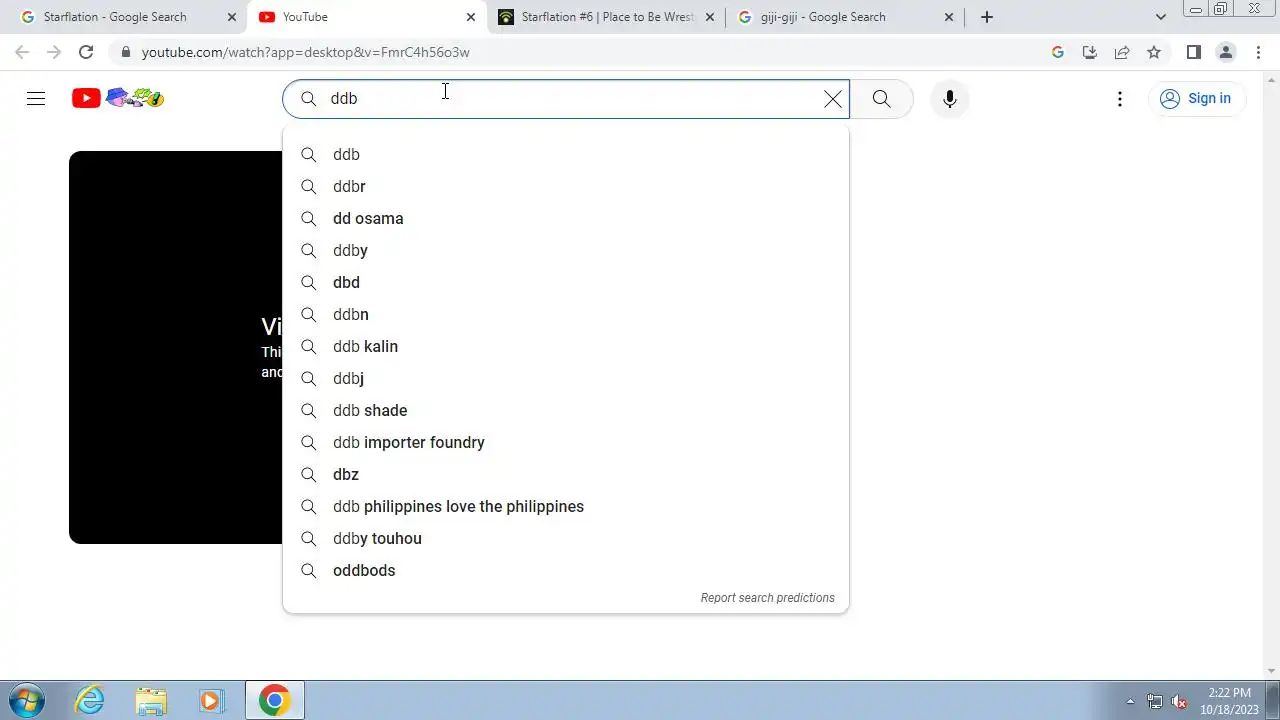Reload the page in Chrome

pyautogui.click(x=86, y=52)
